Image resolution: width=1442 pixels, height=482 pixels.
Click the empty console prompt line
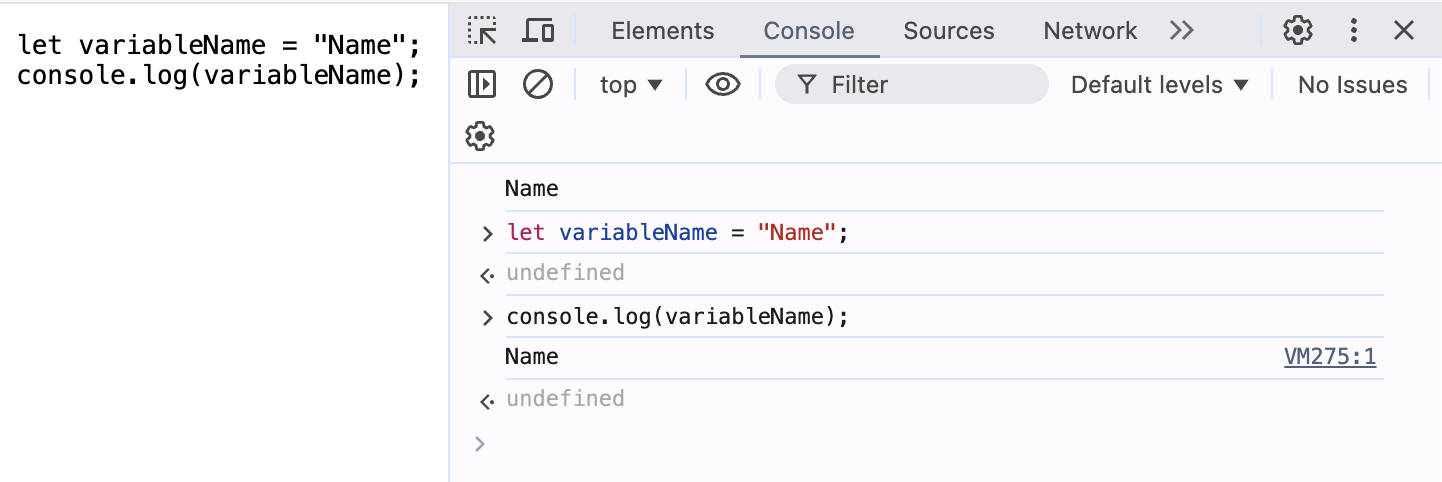pos(930,443)
